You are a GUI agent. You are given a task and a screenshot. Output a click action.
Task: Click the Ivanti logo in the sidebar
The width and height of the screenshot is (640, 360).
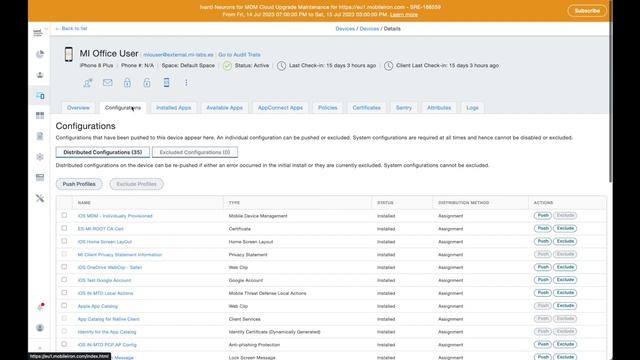tap(38, 32)
